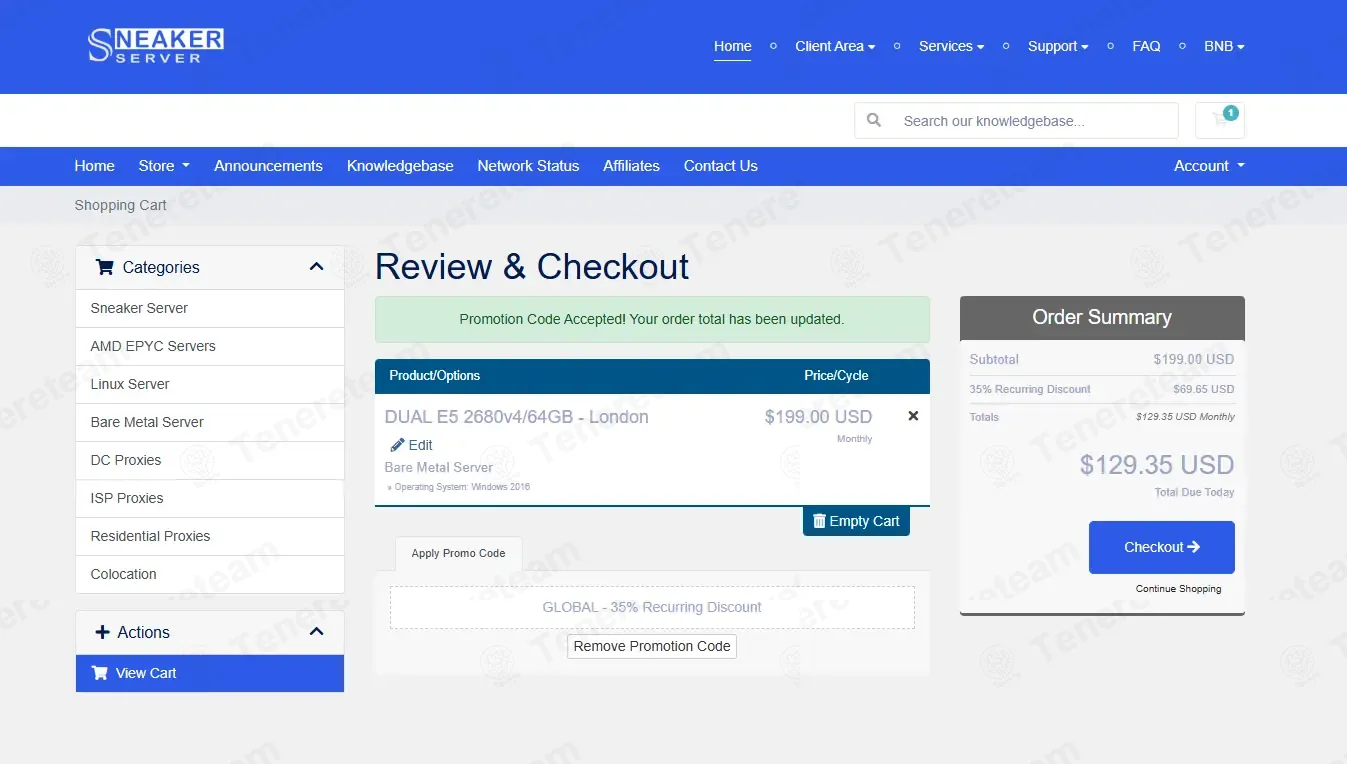Click the Actions plus icon
This screenshot has height=764, width=1347.
(102, 632)
